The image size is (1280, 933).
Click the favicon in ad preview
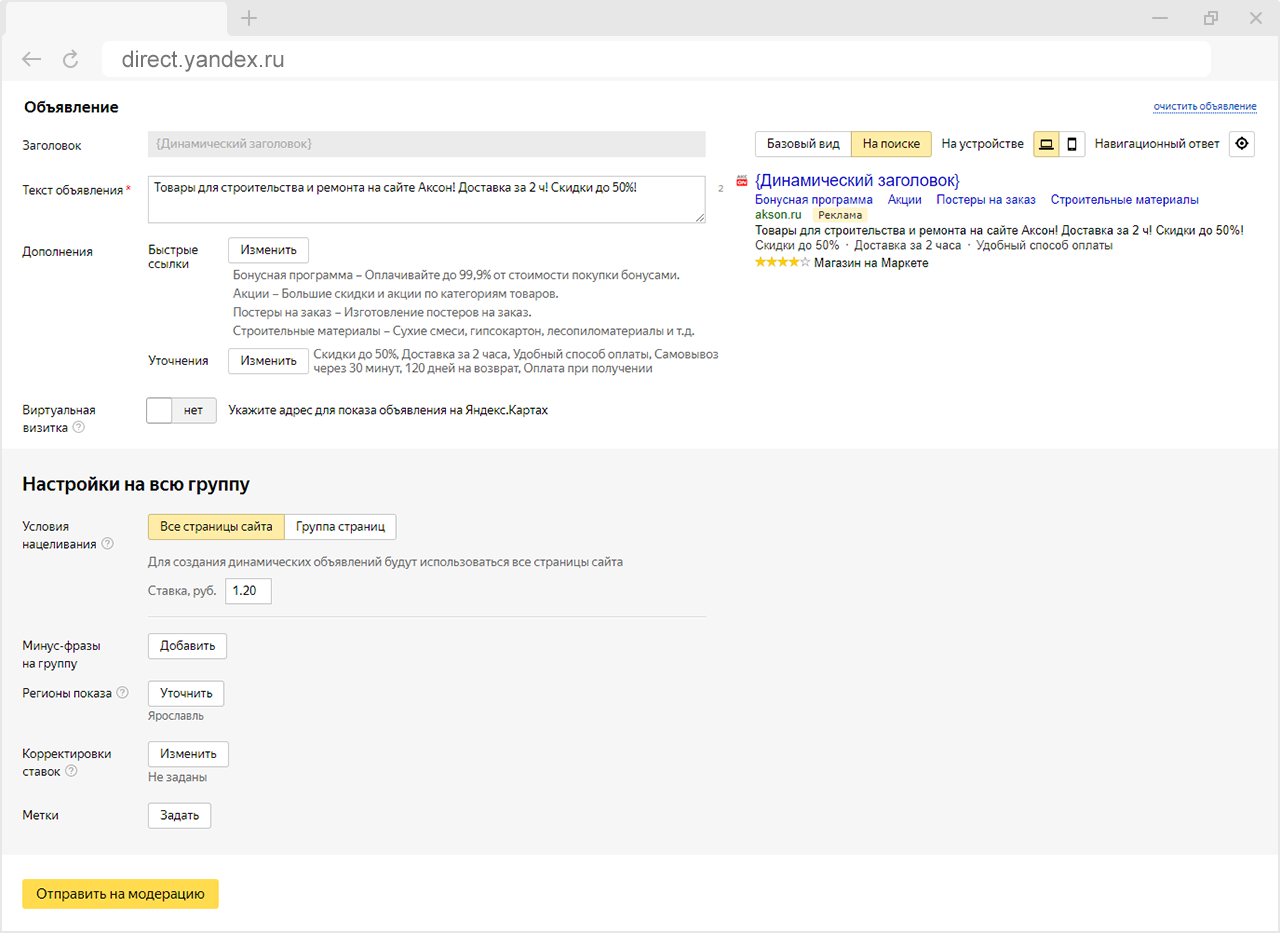pyautogui.click(x=742, y=181)
